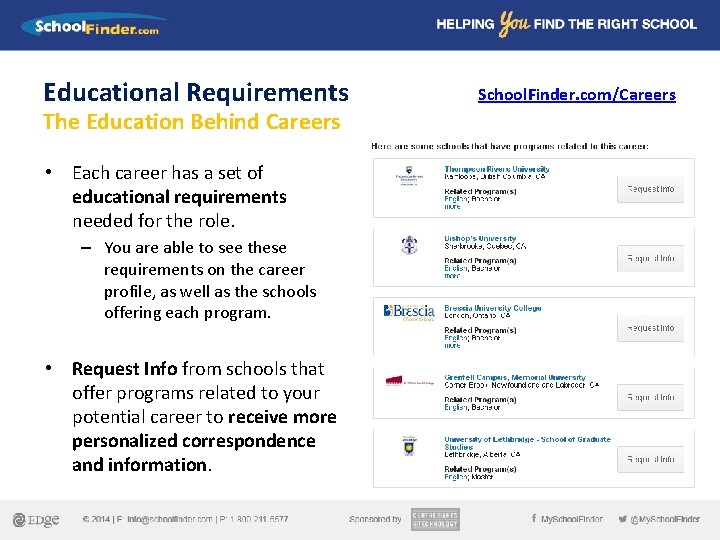Click 'Kamloops, British Columbia, CA' location text

[x=495, y=176]
